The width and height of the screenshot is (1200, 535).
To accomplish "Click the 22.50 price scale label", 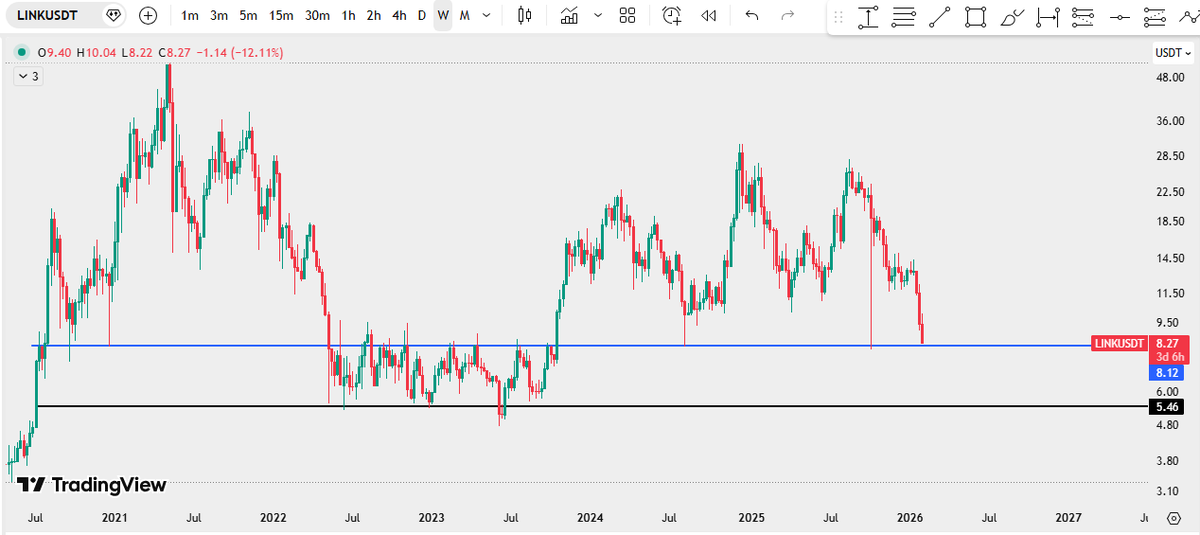I will pyautogui.click(x=1170, y=192).
